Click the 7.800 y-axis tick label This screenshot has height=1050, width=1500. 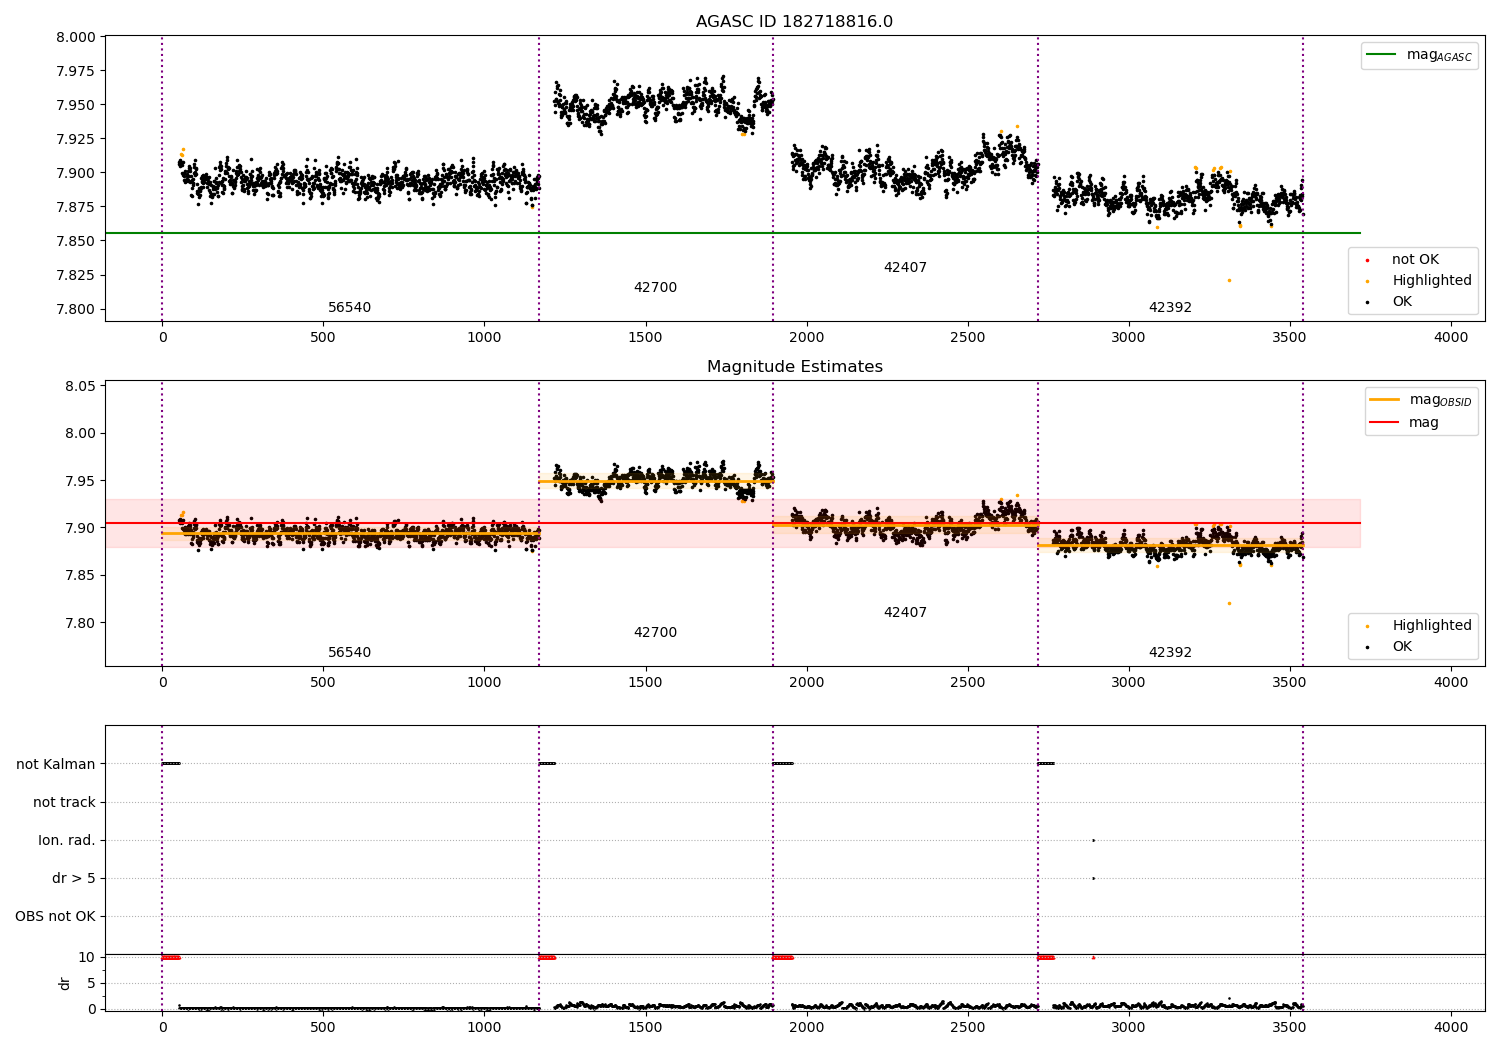pyautogui.click(x=75, y=310)
